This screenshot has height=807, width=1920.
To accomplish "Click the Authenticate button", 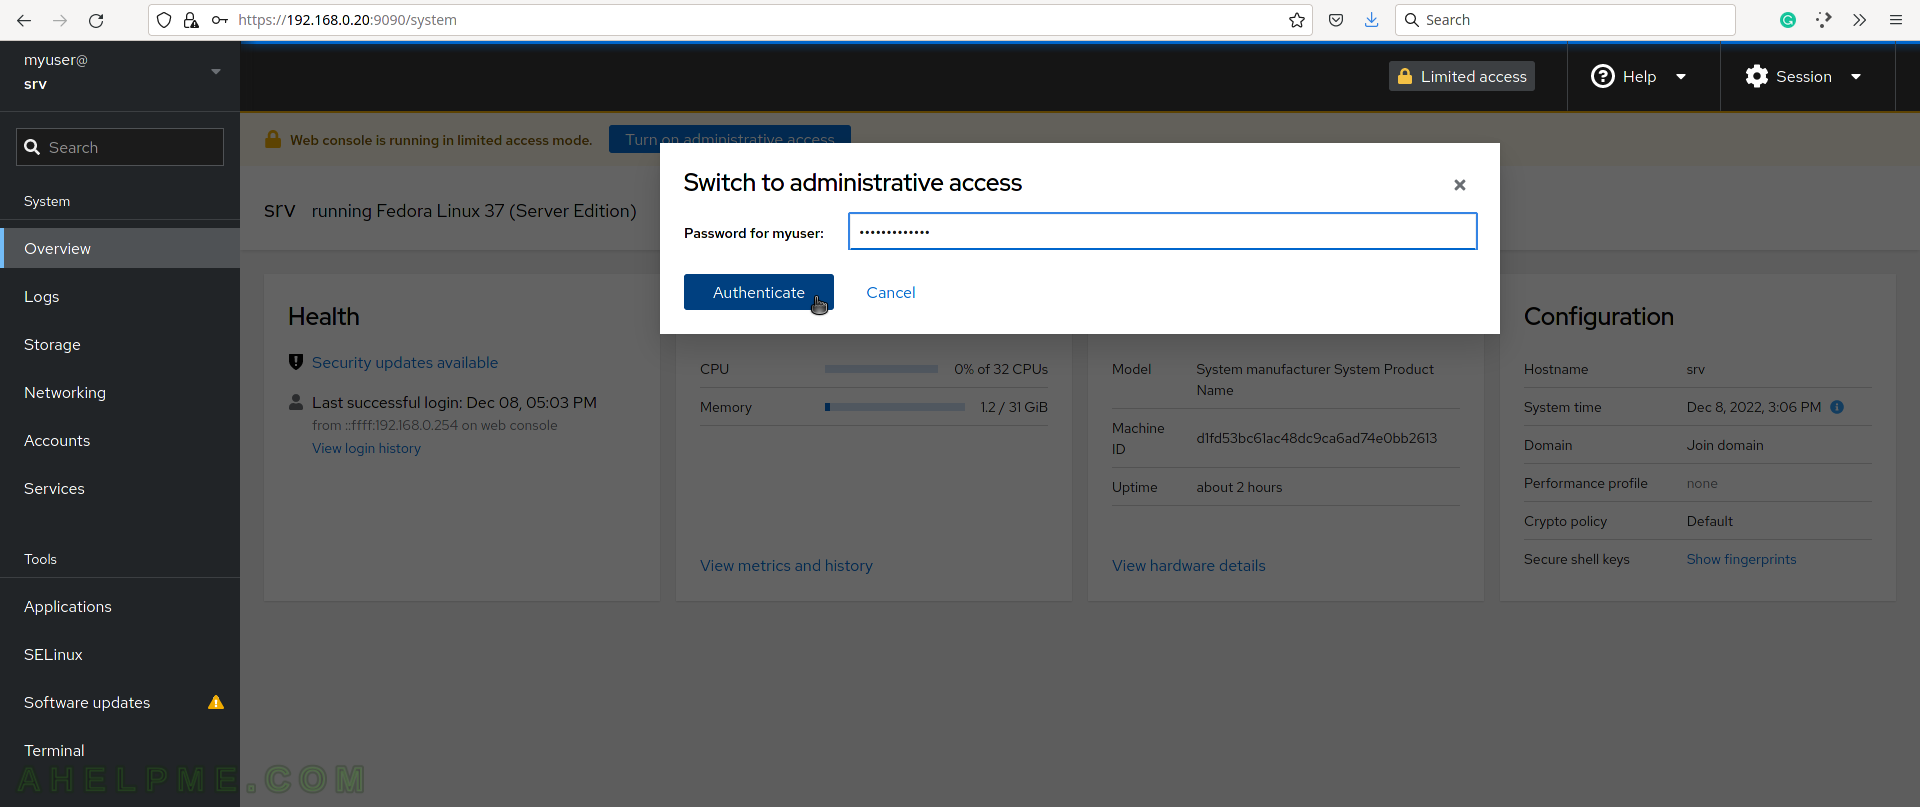I will tap(758, 292).
